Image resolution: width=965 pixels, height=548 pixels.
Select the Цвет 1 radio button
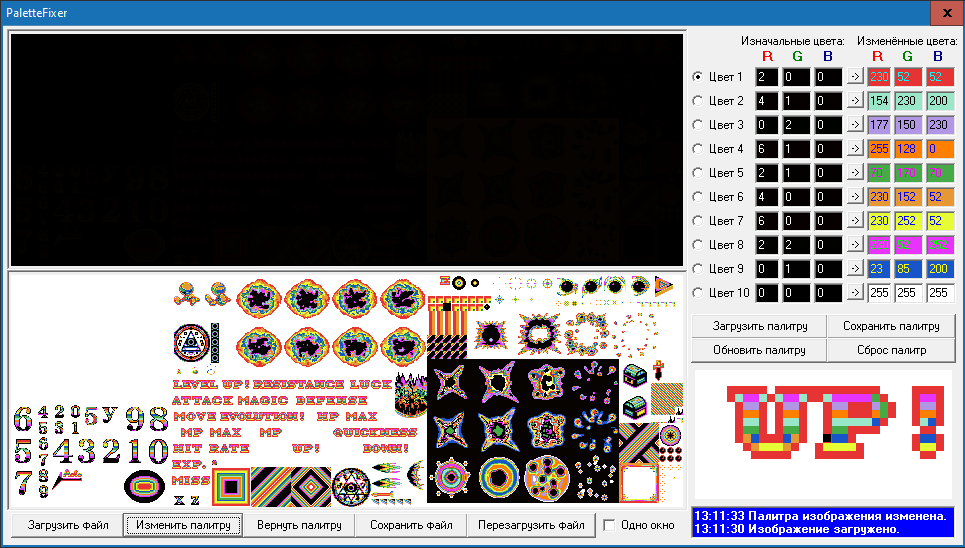tap(697, 77)
